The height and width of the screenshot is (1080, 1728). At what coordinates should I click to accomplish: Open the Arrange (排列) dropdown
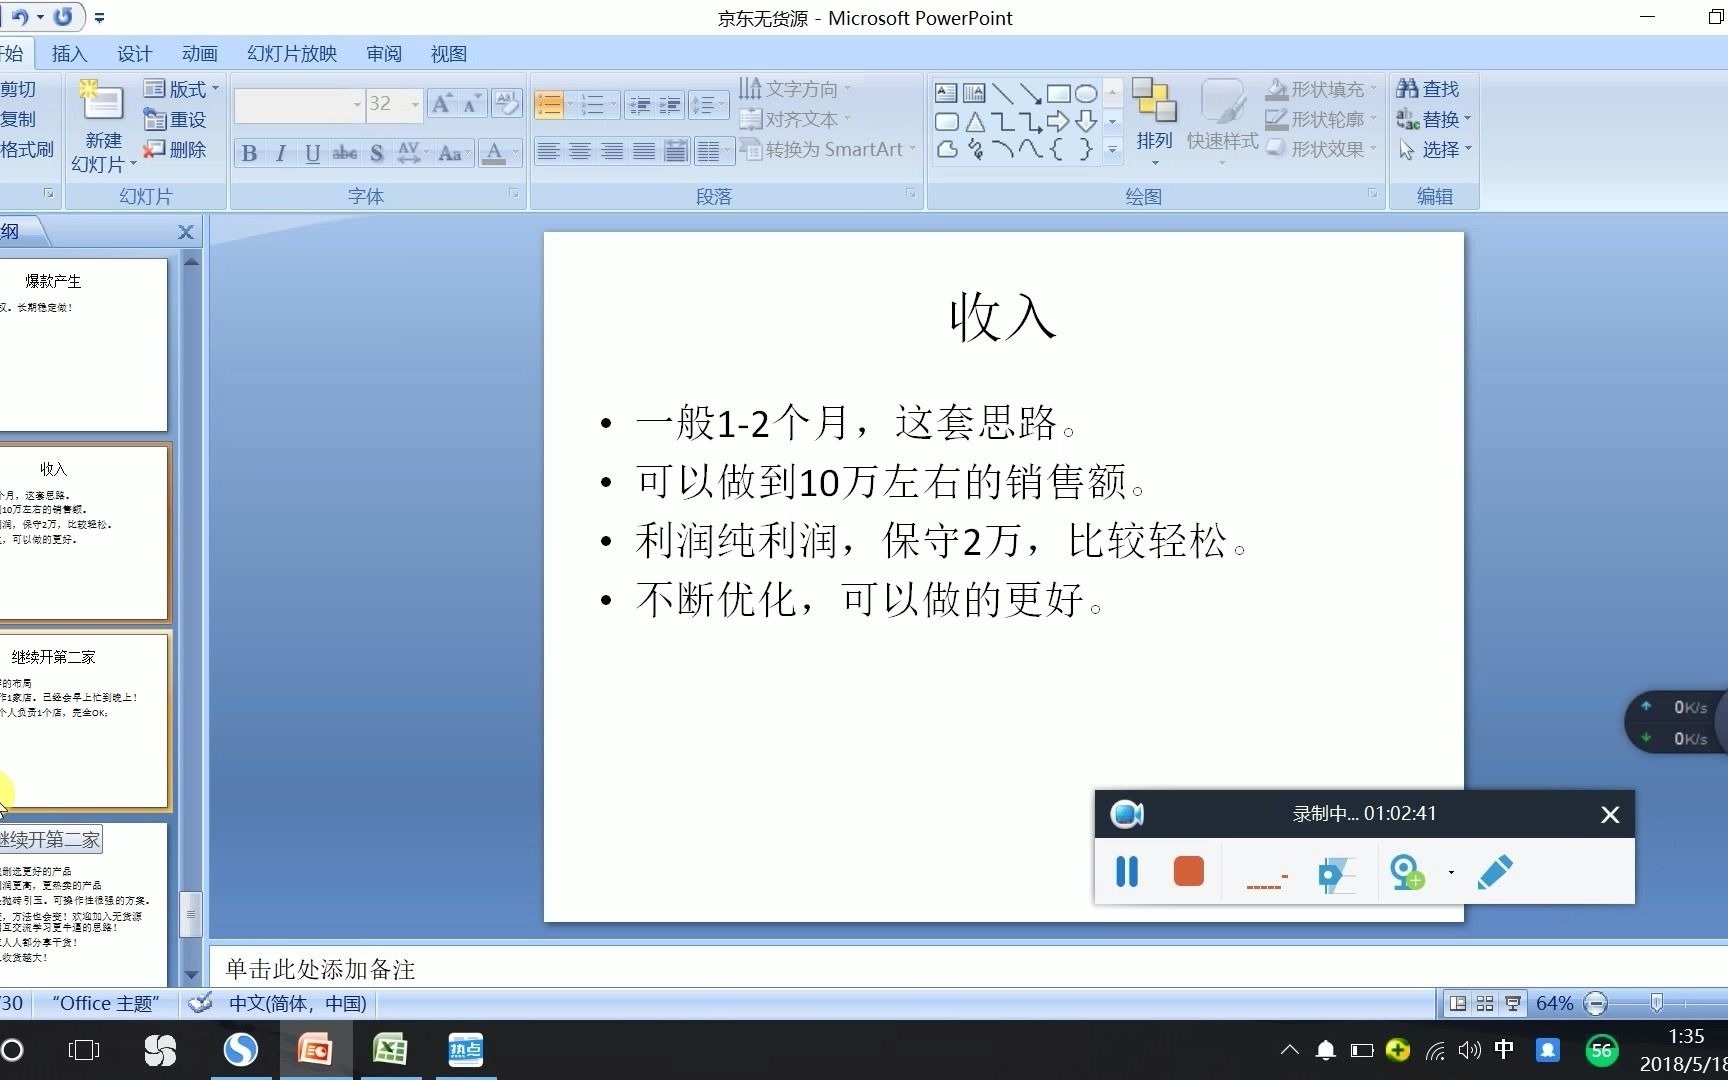1154,120
